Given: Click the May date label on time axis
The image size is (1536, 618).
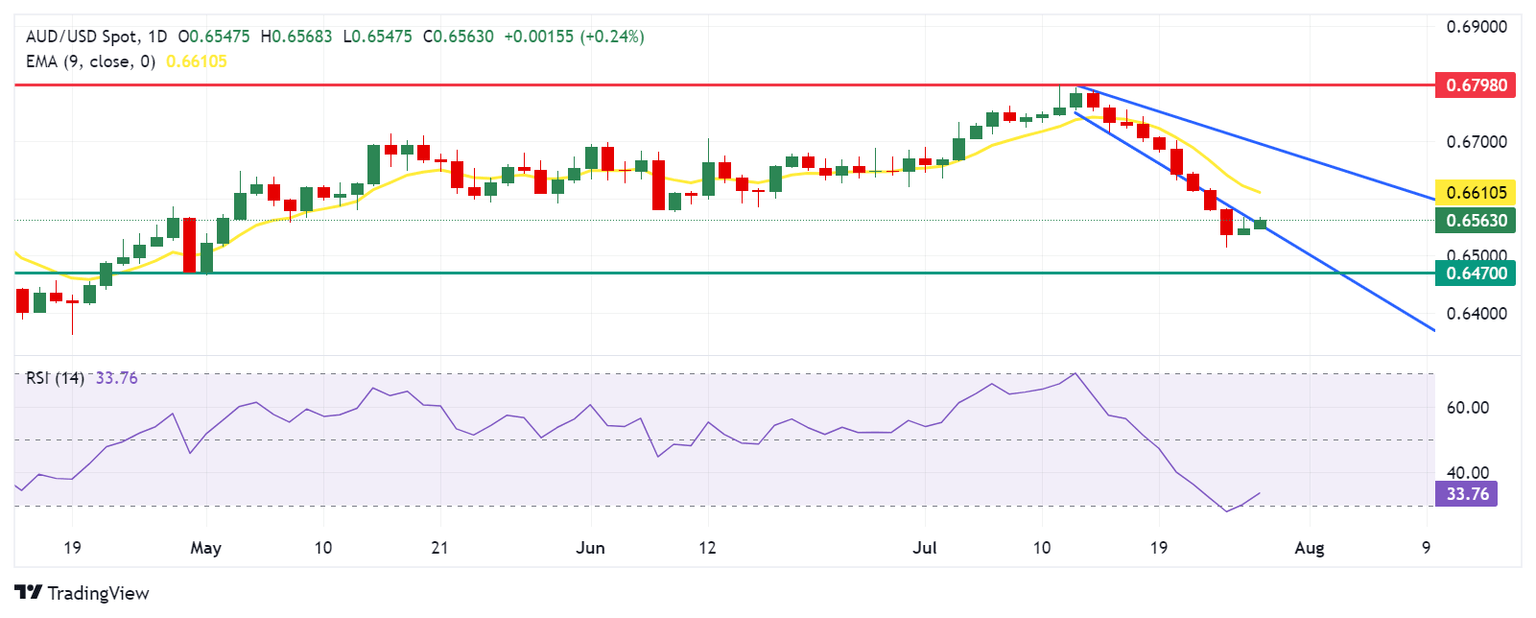Looking at the screenshot, I should coord(204,548).
